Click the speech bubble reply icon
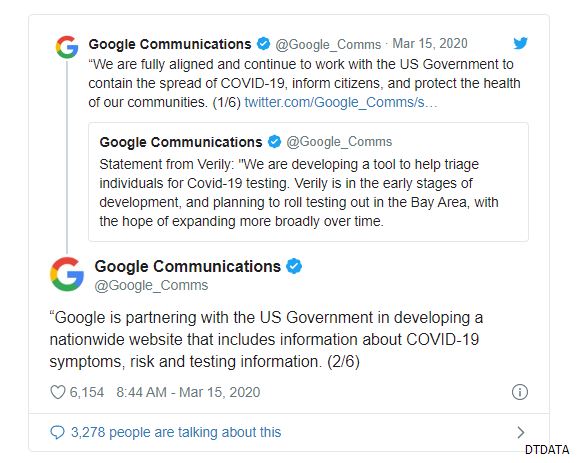Viewport: 579px width, 463px height. (57, 432)
